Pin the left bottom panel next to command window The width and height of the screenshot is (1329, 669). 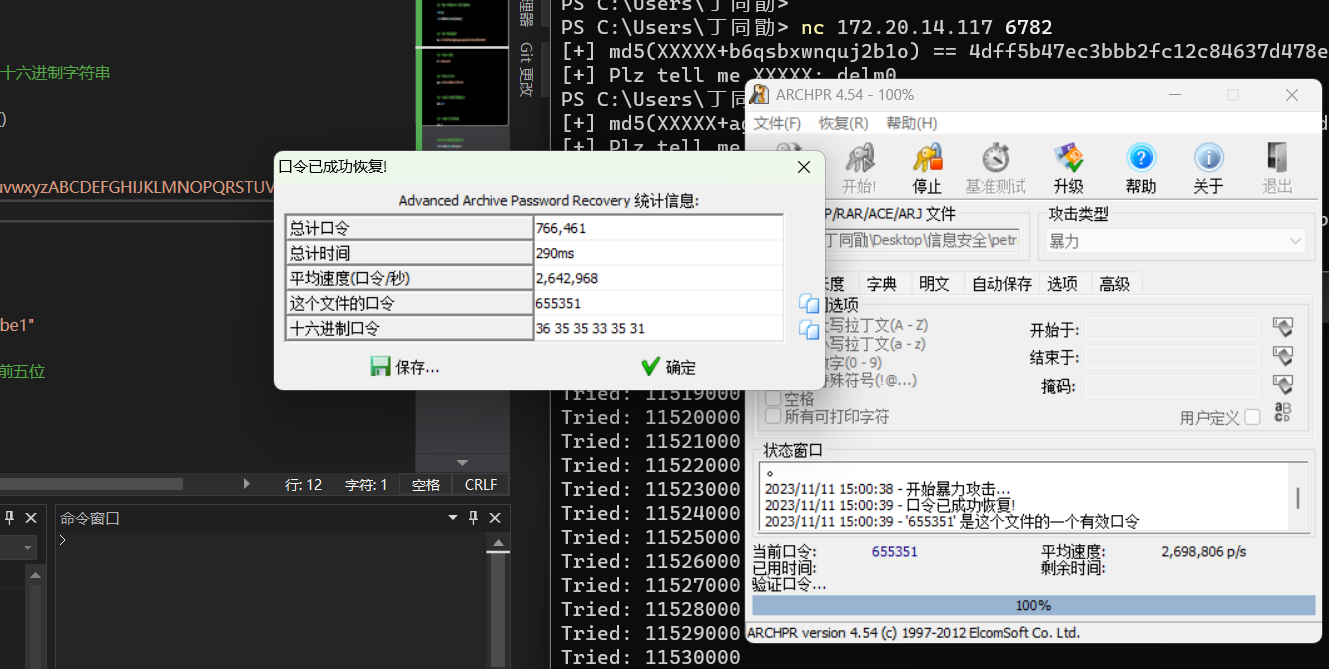pyautogui.click(x=10, y=518)
